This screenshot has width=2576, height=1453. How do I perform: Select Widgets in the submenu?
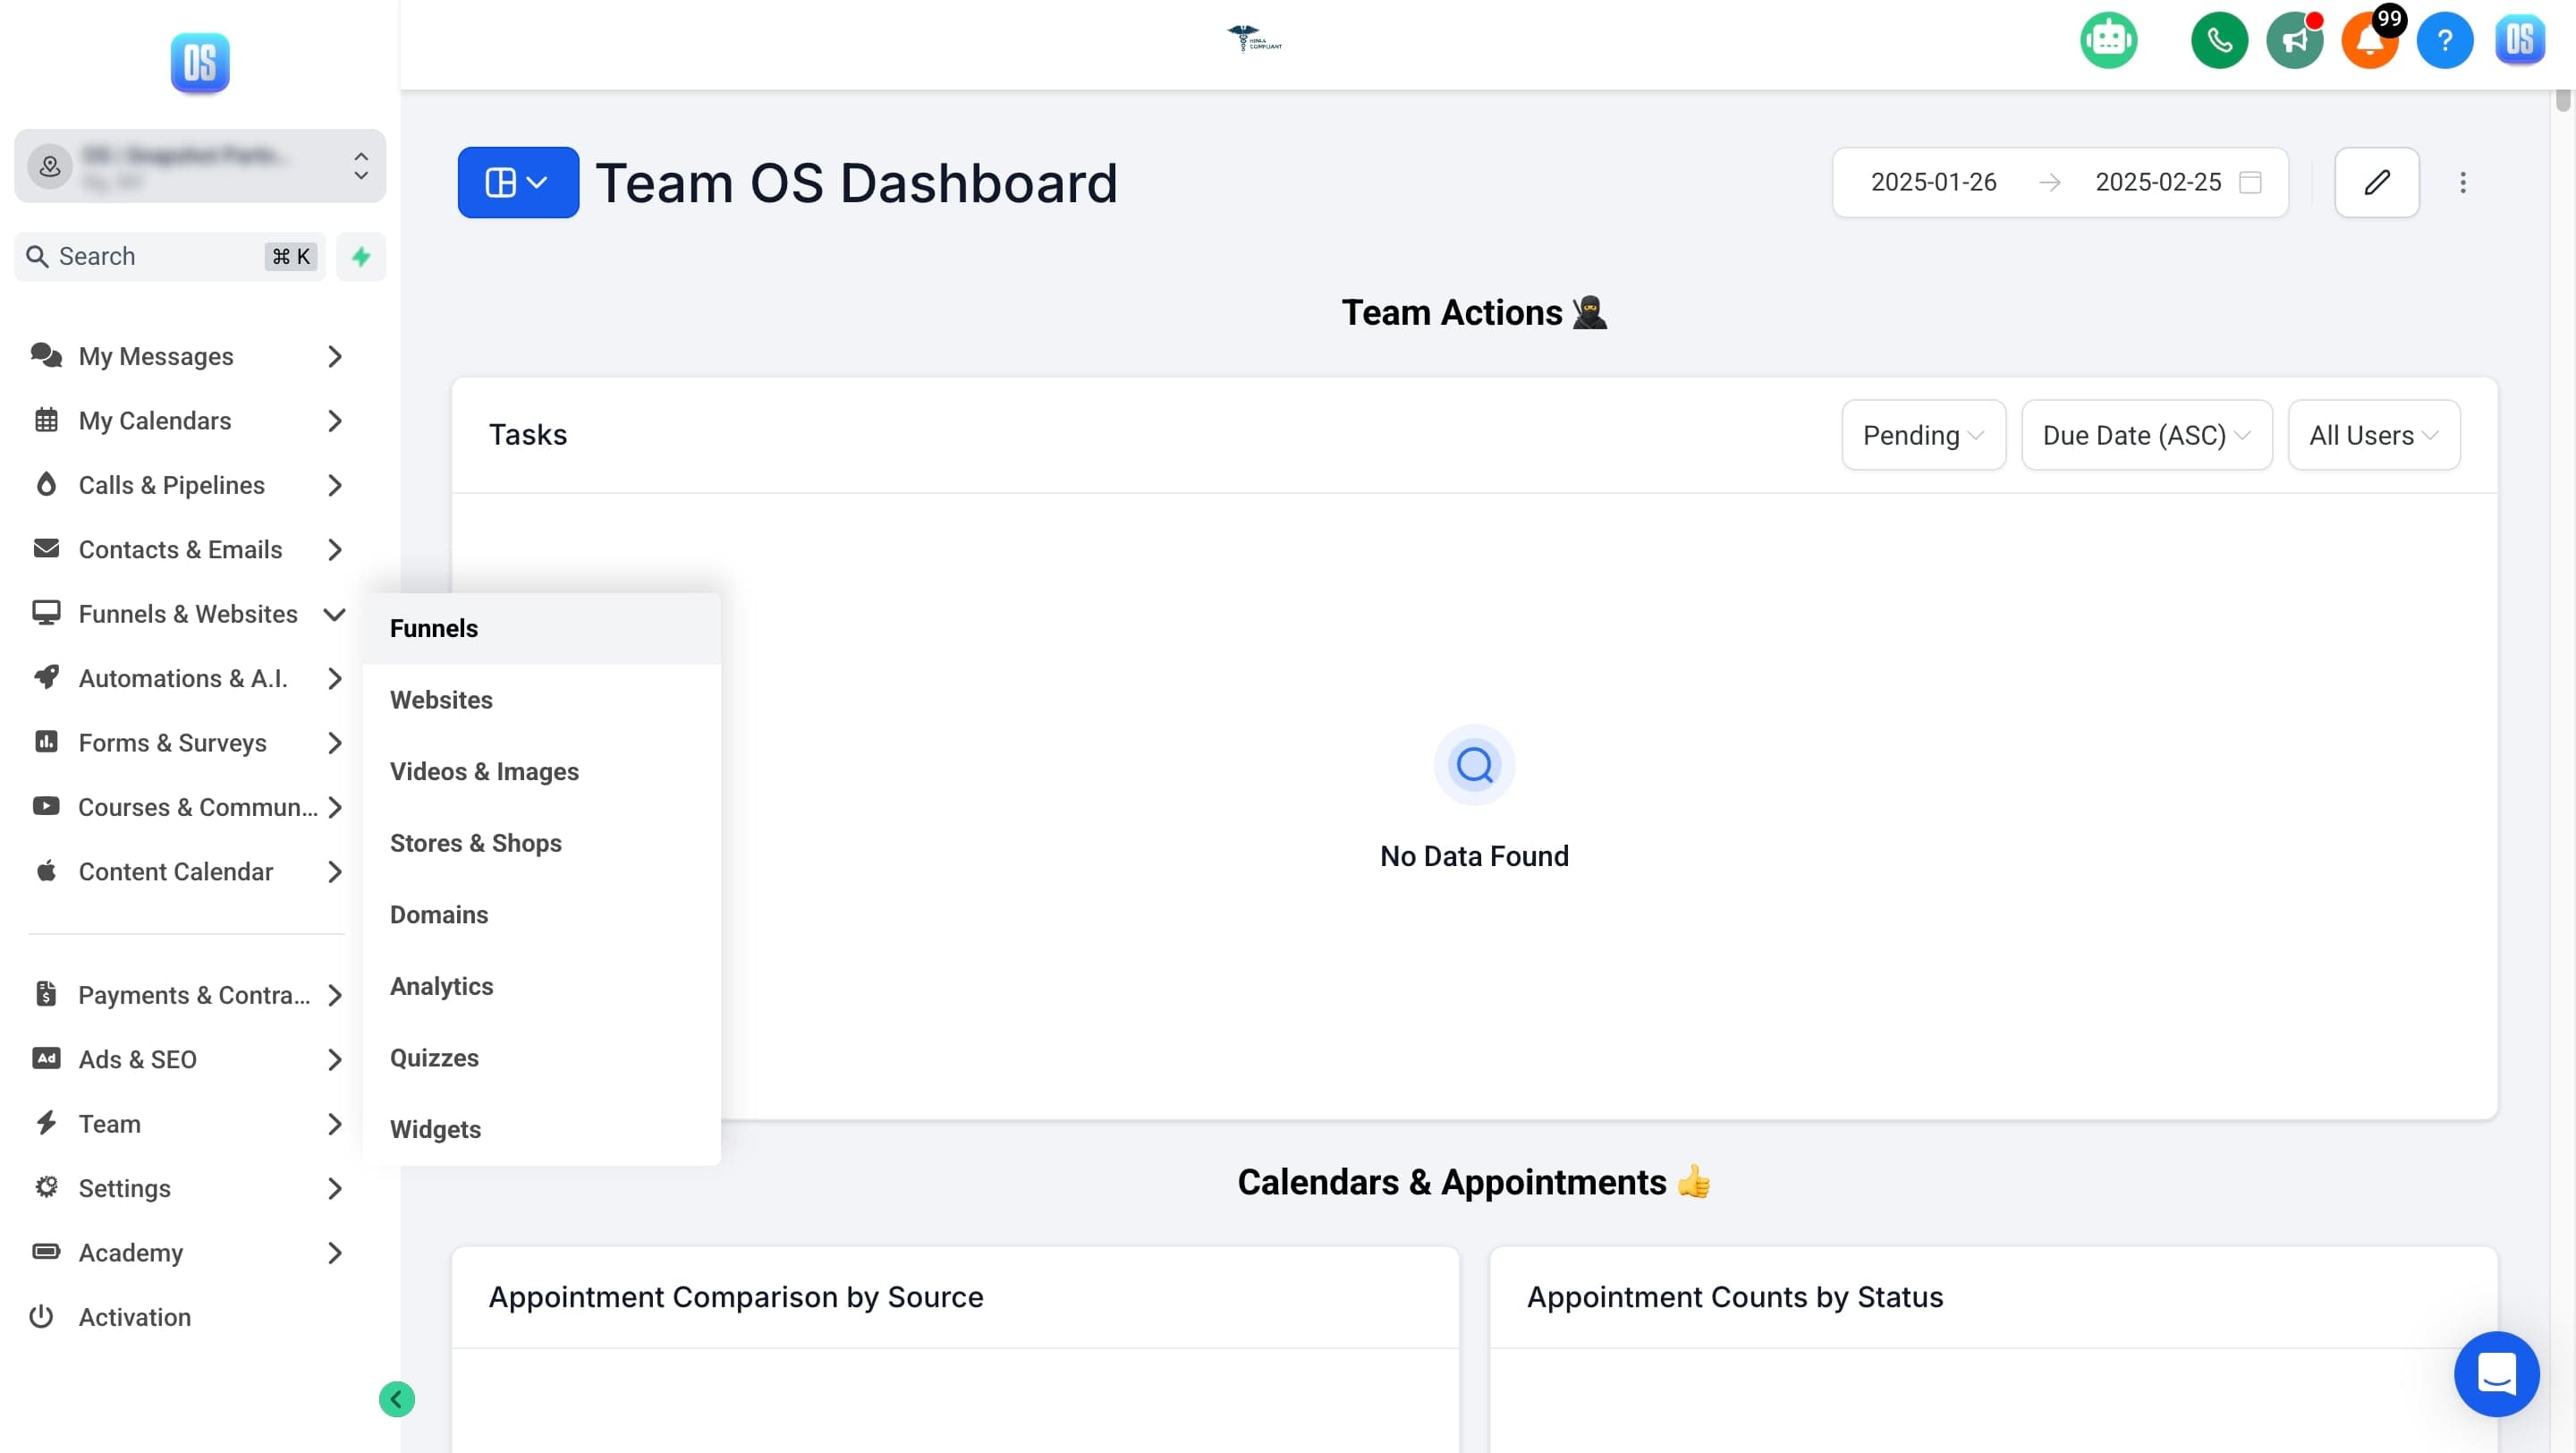pyautogui.click(x=541, y=1129)
